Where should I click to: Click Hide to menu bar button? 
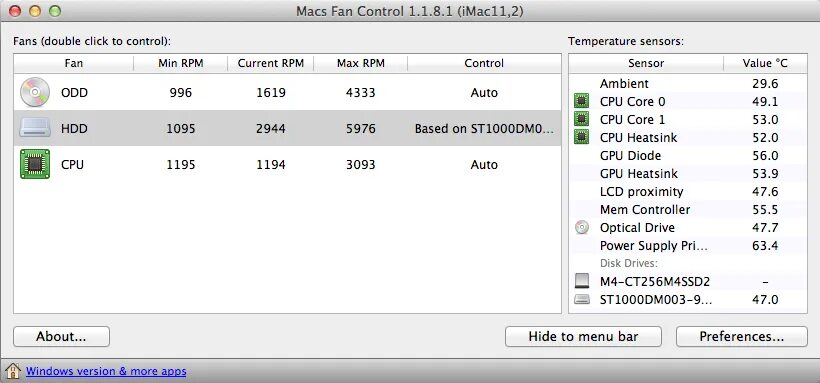(x=583, y=336)
